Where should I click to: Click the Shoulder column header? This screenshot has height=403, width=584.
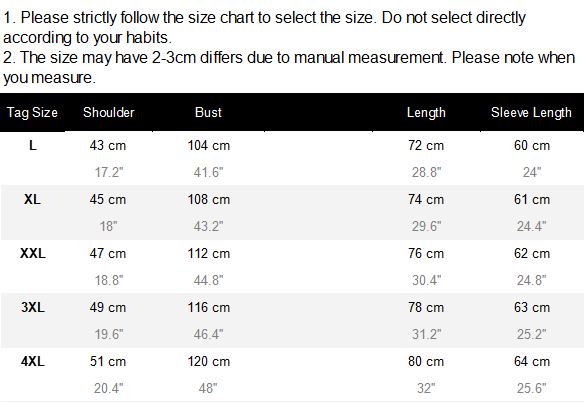click(x=108, y=112)
